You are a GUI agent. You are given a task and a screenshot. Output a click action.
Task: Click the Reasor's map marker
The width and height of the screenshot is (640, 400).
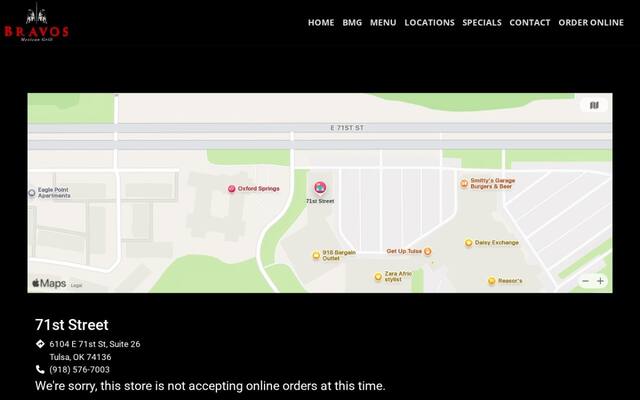pyautogui.click(x=491, y=281)
